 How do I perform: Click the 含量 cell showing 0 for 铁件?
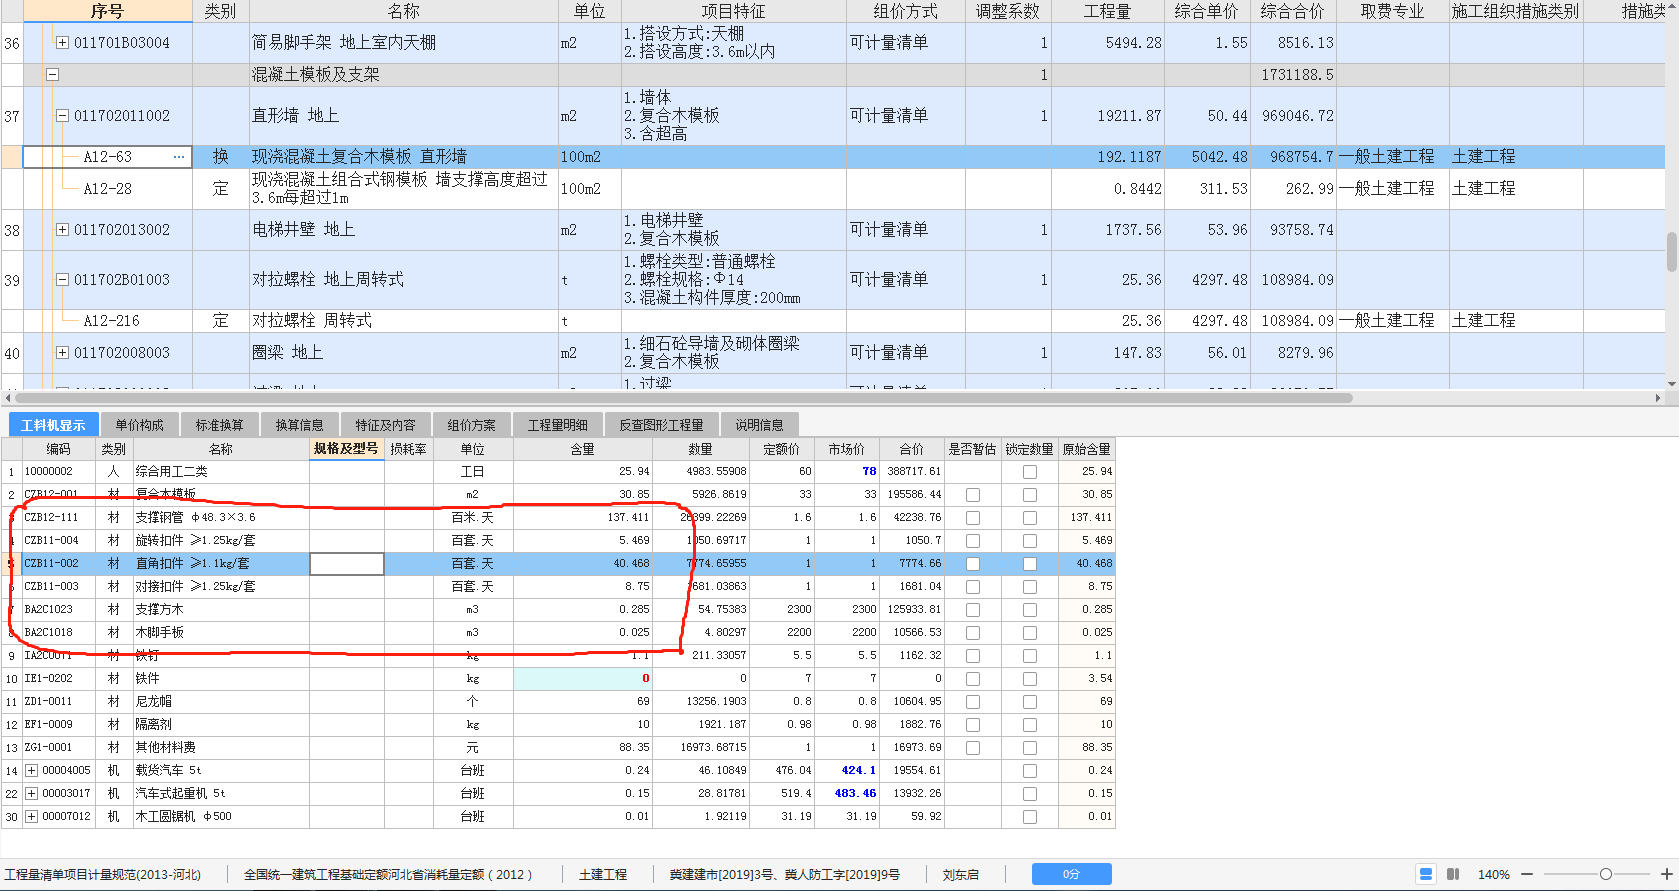(x=583, y=679)
